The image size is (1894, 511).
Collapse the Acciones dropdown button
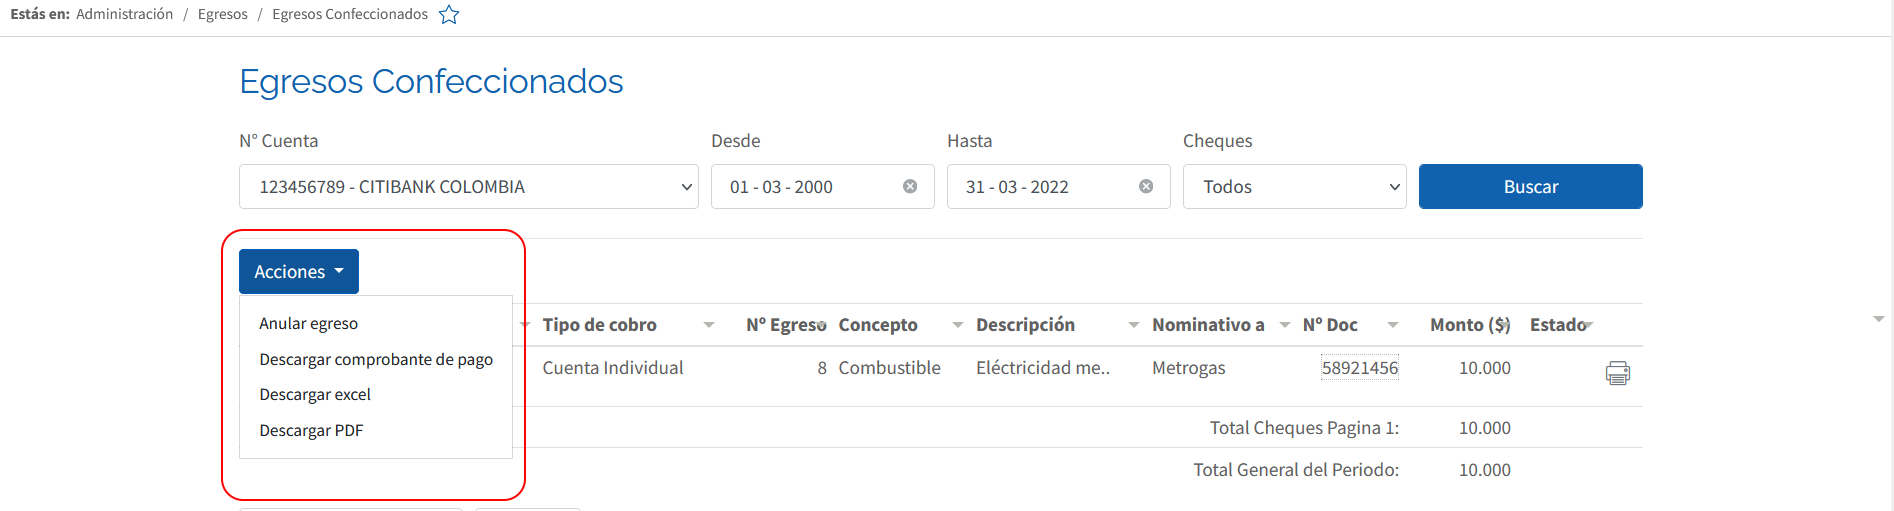299,271
